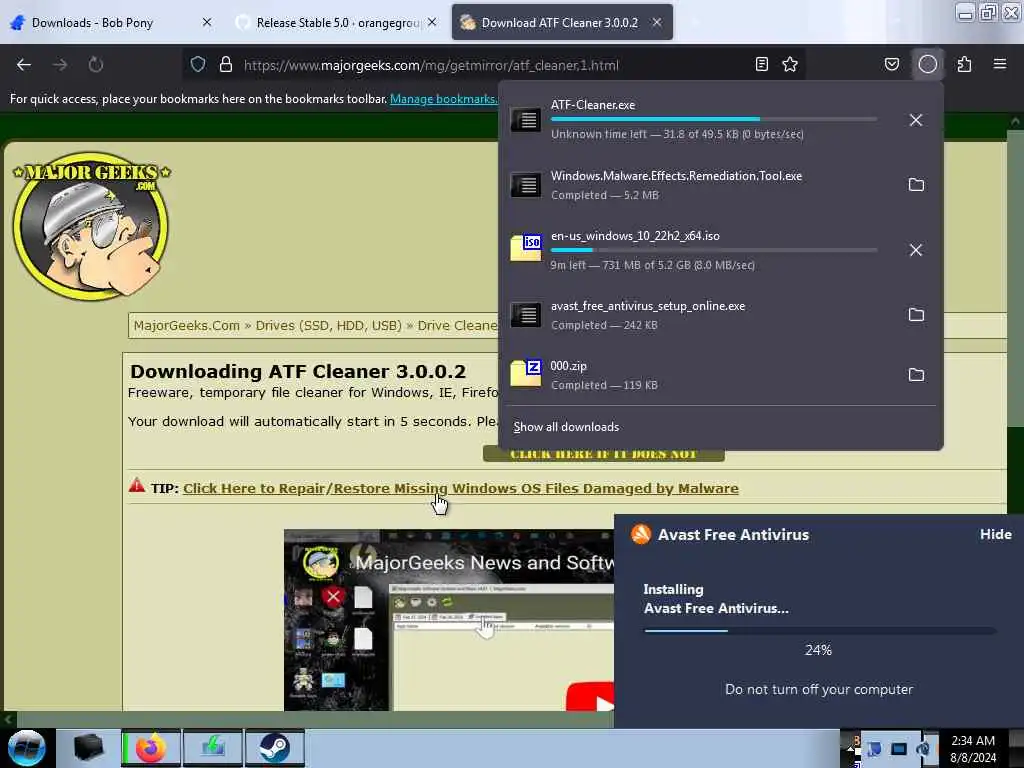1024x768 pixels.
Task: Switch to the Release Stable 5.0 tab
Action: click(x=338, y=23)
